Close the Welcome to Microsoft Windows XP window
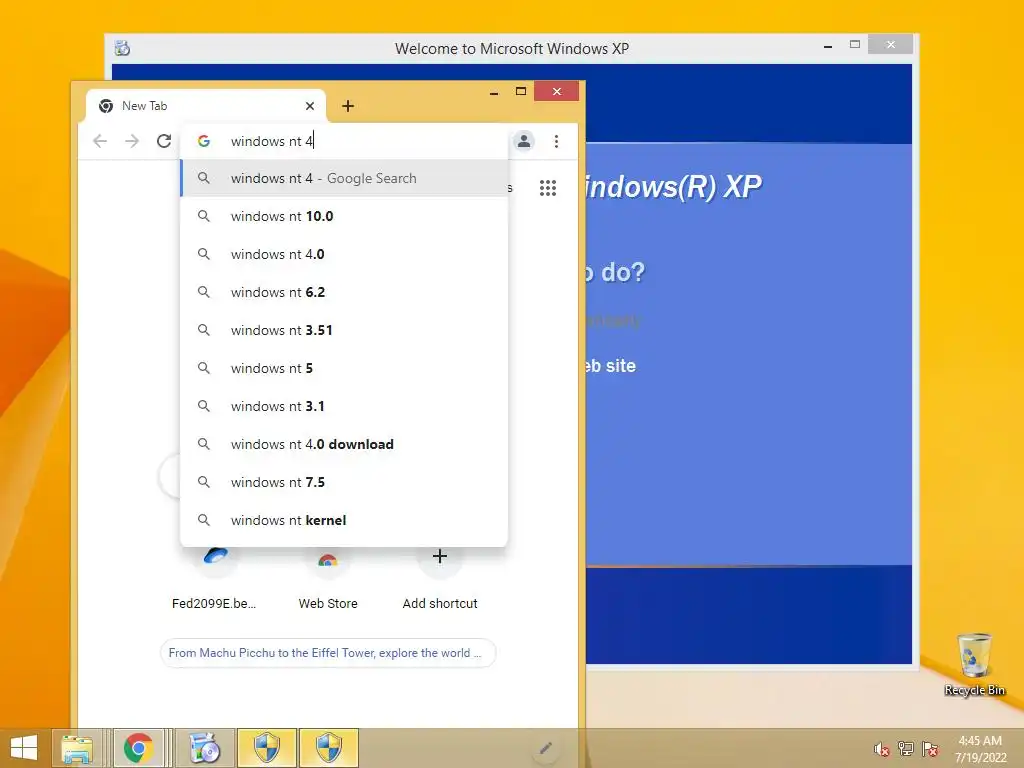 [x=891, y=44]
